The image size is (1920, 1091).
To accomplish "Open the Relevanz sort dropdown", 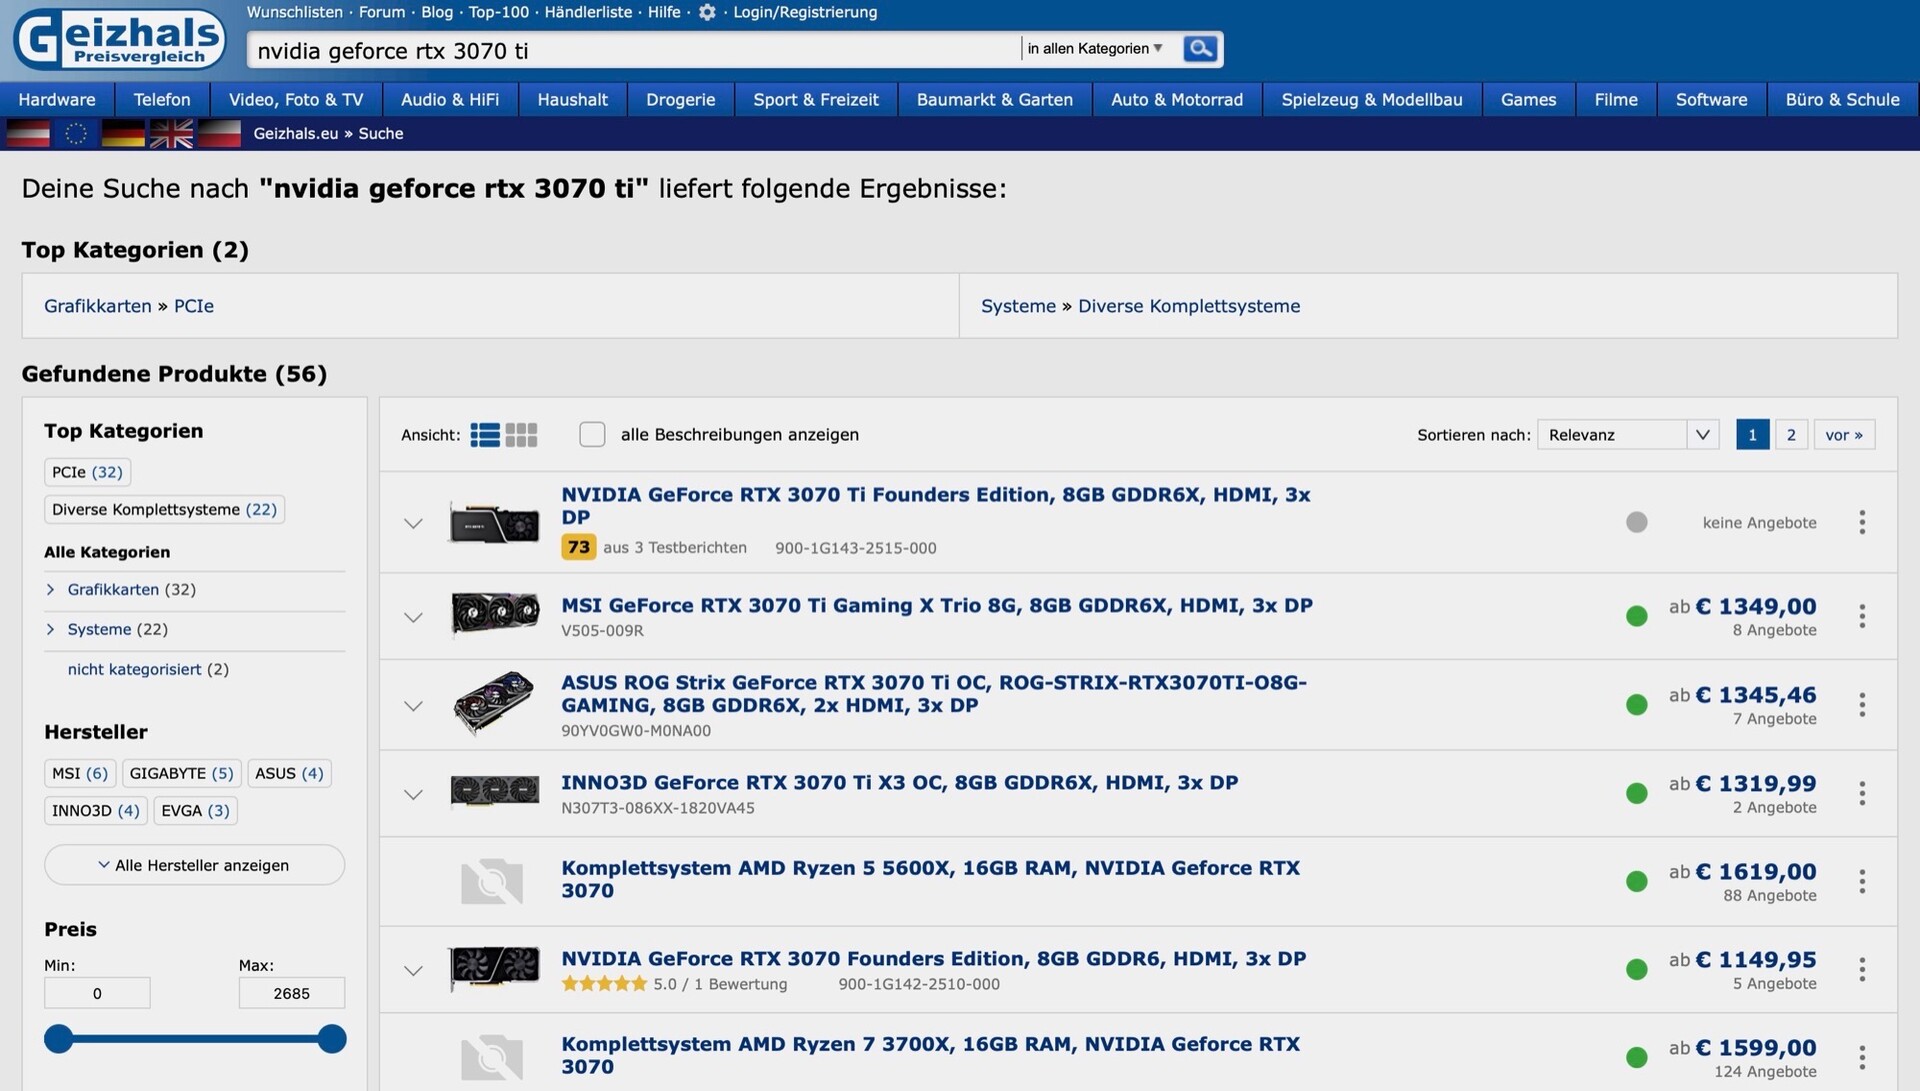I will [1627, 435].
